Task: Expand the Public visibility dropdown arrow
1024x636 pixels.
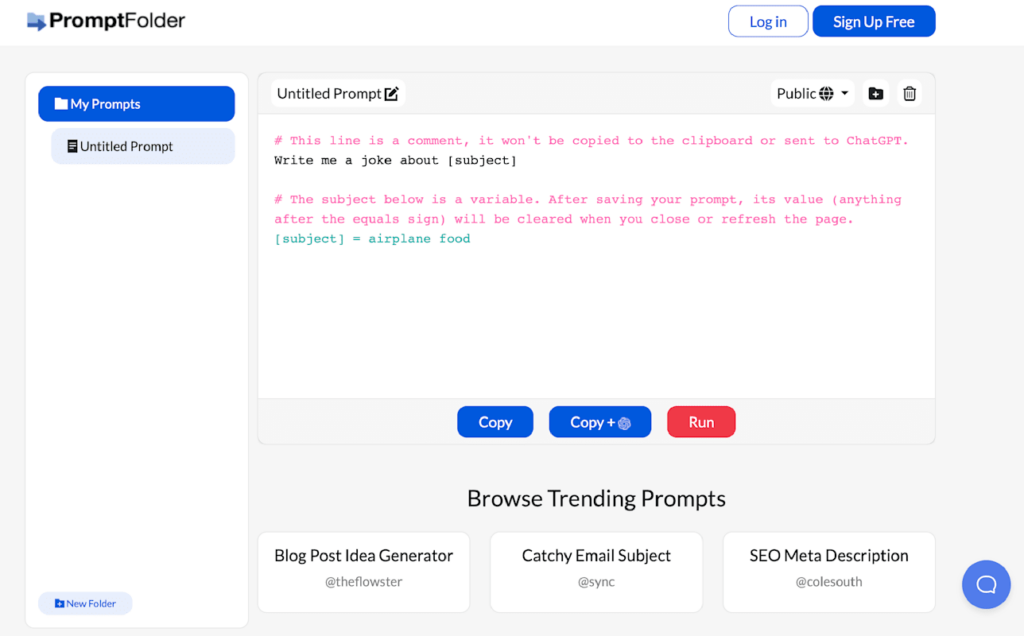Action: click(845, 94)
